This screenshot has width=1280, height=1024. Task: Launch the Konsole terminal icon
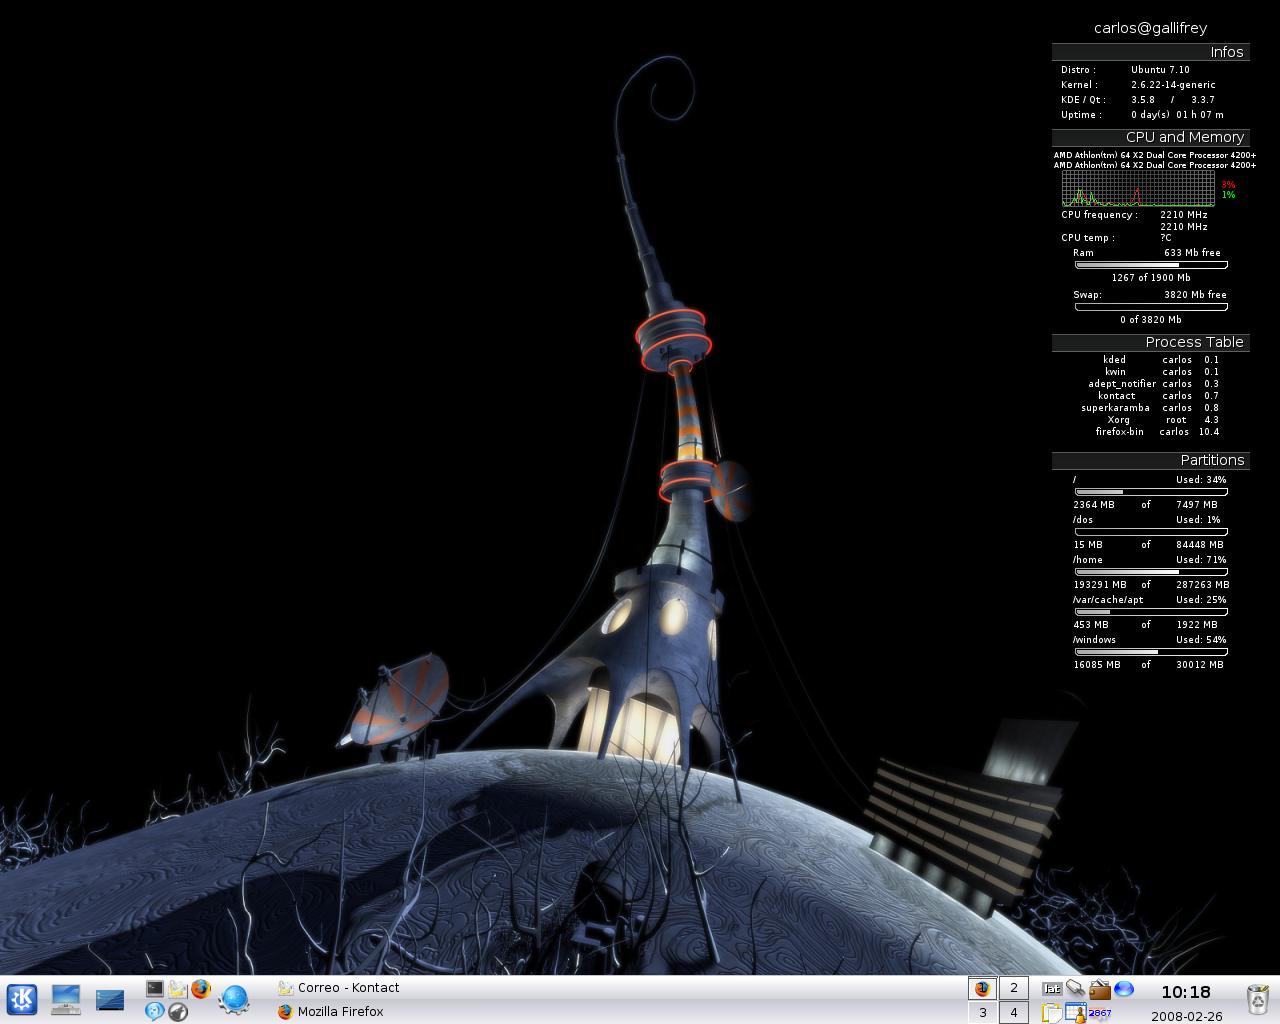point(154,988)
